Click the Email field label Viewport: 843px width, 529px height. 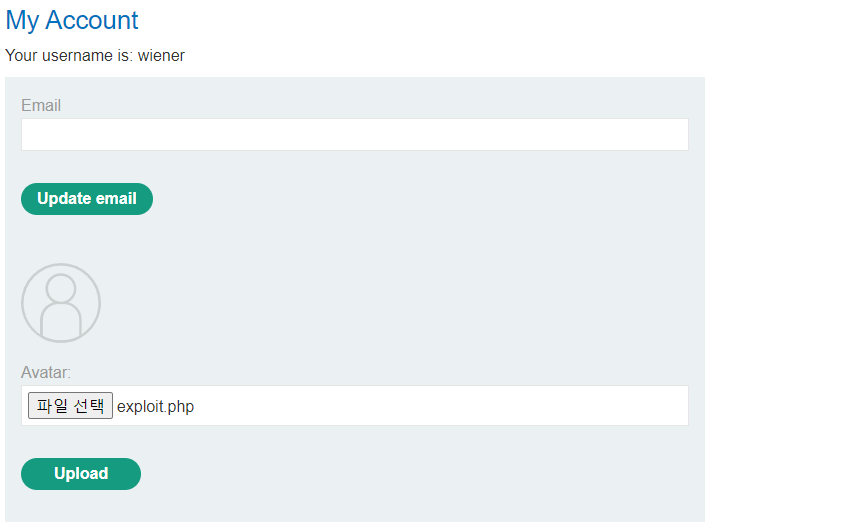pyautogui.click(x=41, y=105)
